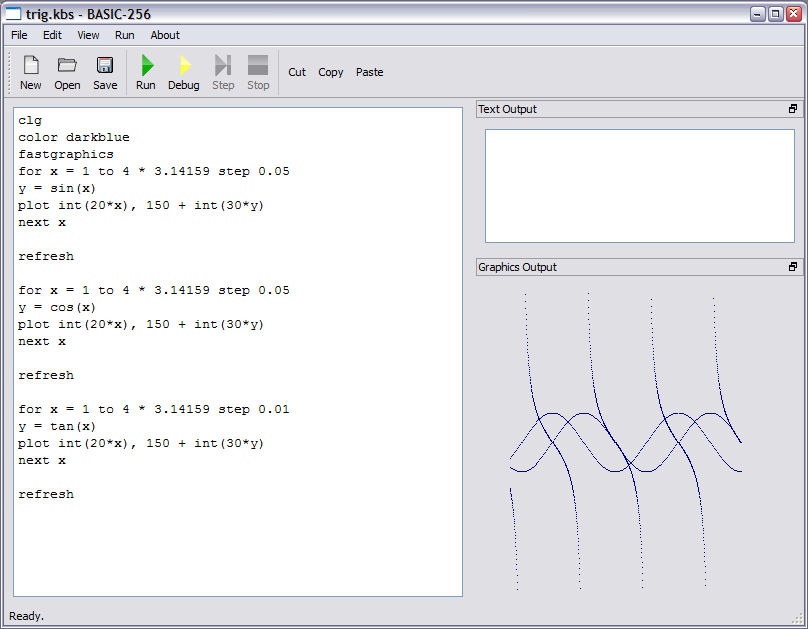Click inside the Text Output area
The image size is (808, 629).
coord(639,185)
